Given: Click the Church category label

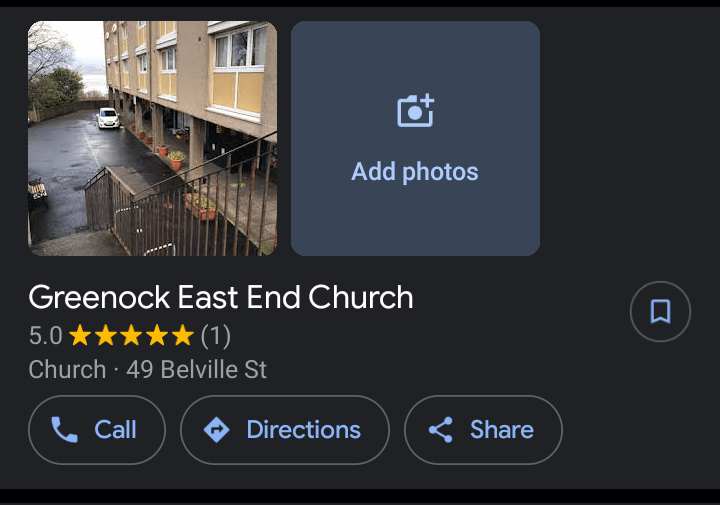Looking at the screenshot, I should pyautogui.click(x=68, y=370).
